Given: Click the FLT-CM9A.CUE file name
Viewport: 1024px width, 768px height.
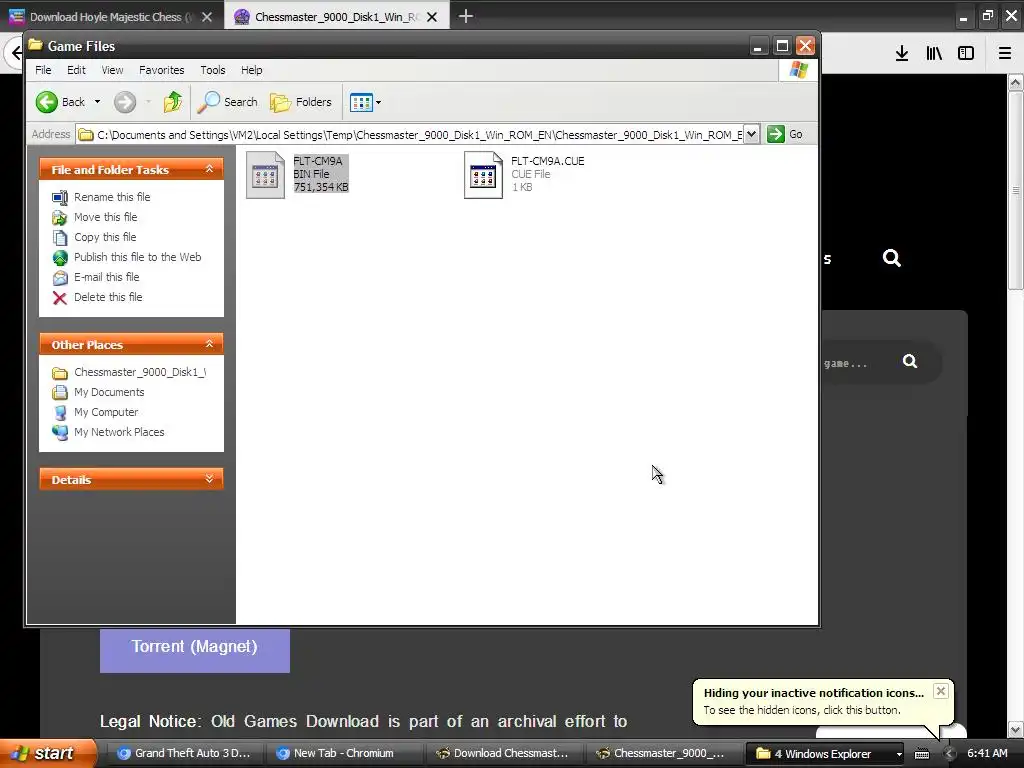Looking at the screenshot, I should tap(547, 161).
